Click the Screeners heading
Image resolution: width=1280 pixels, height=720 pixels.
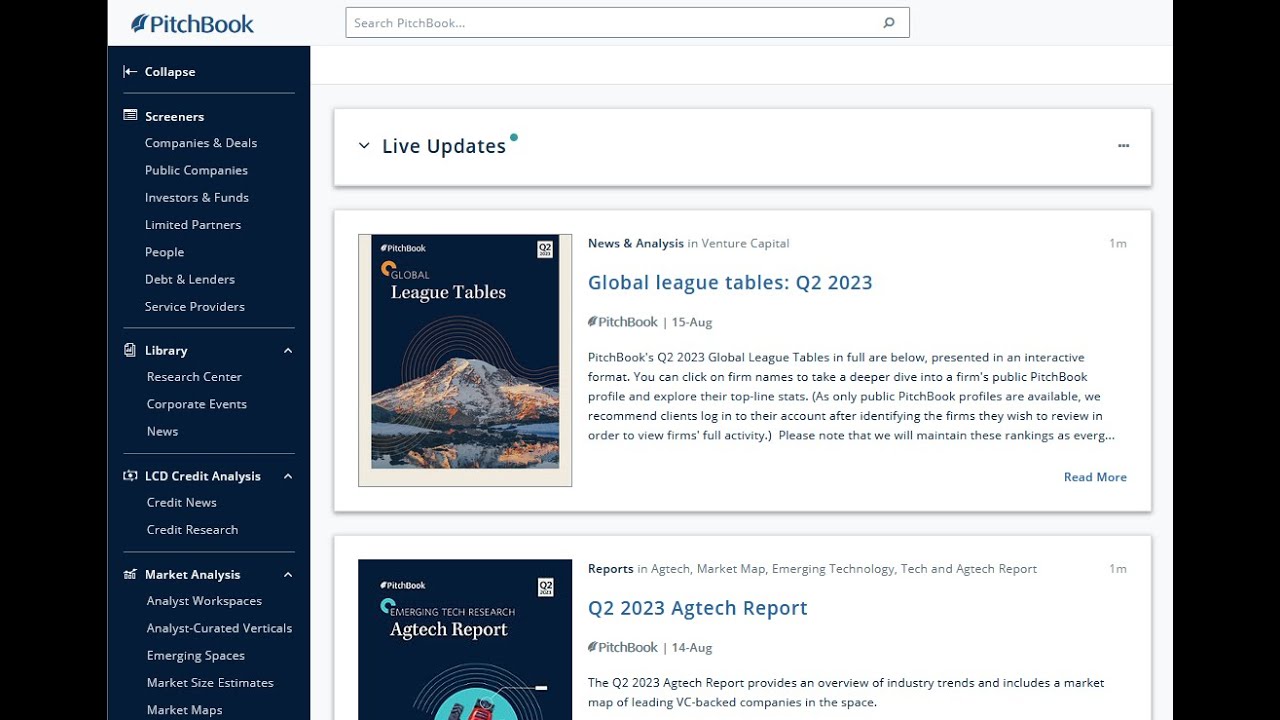(x=174, y=116)
